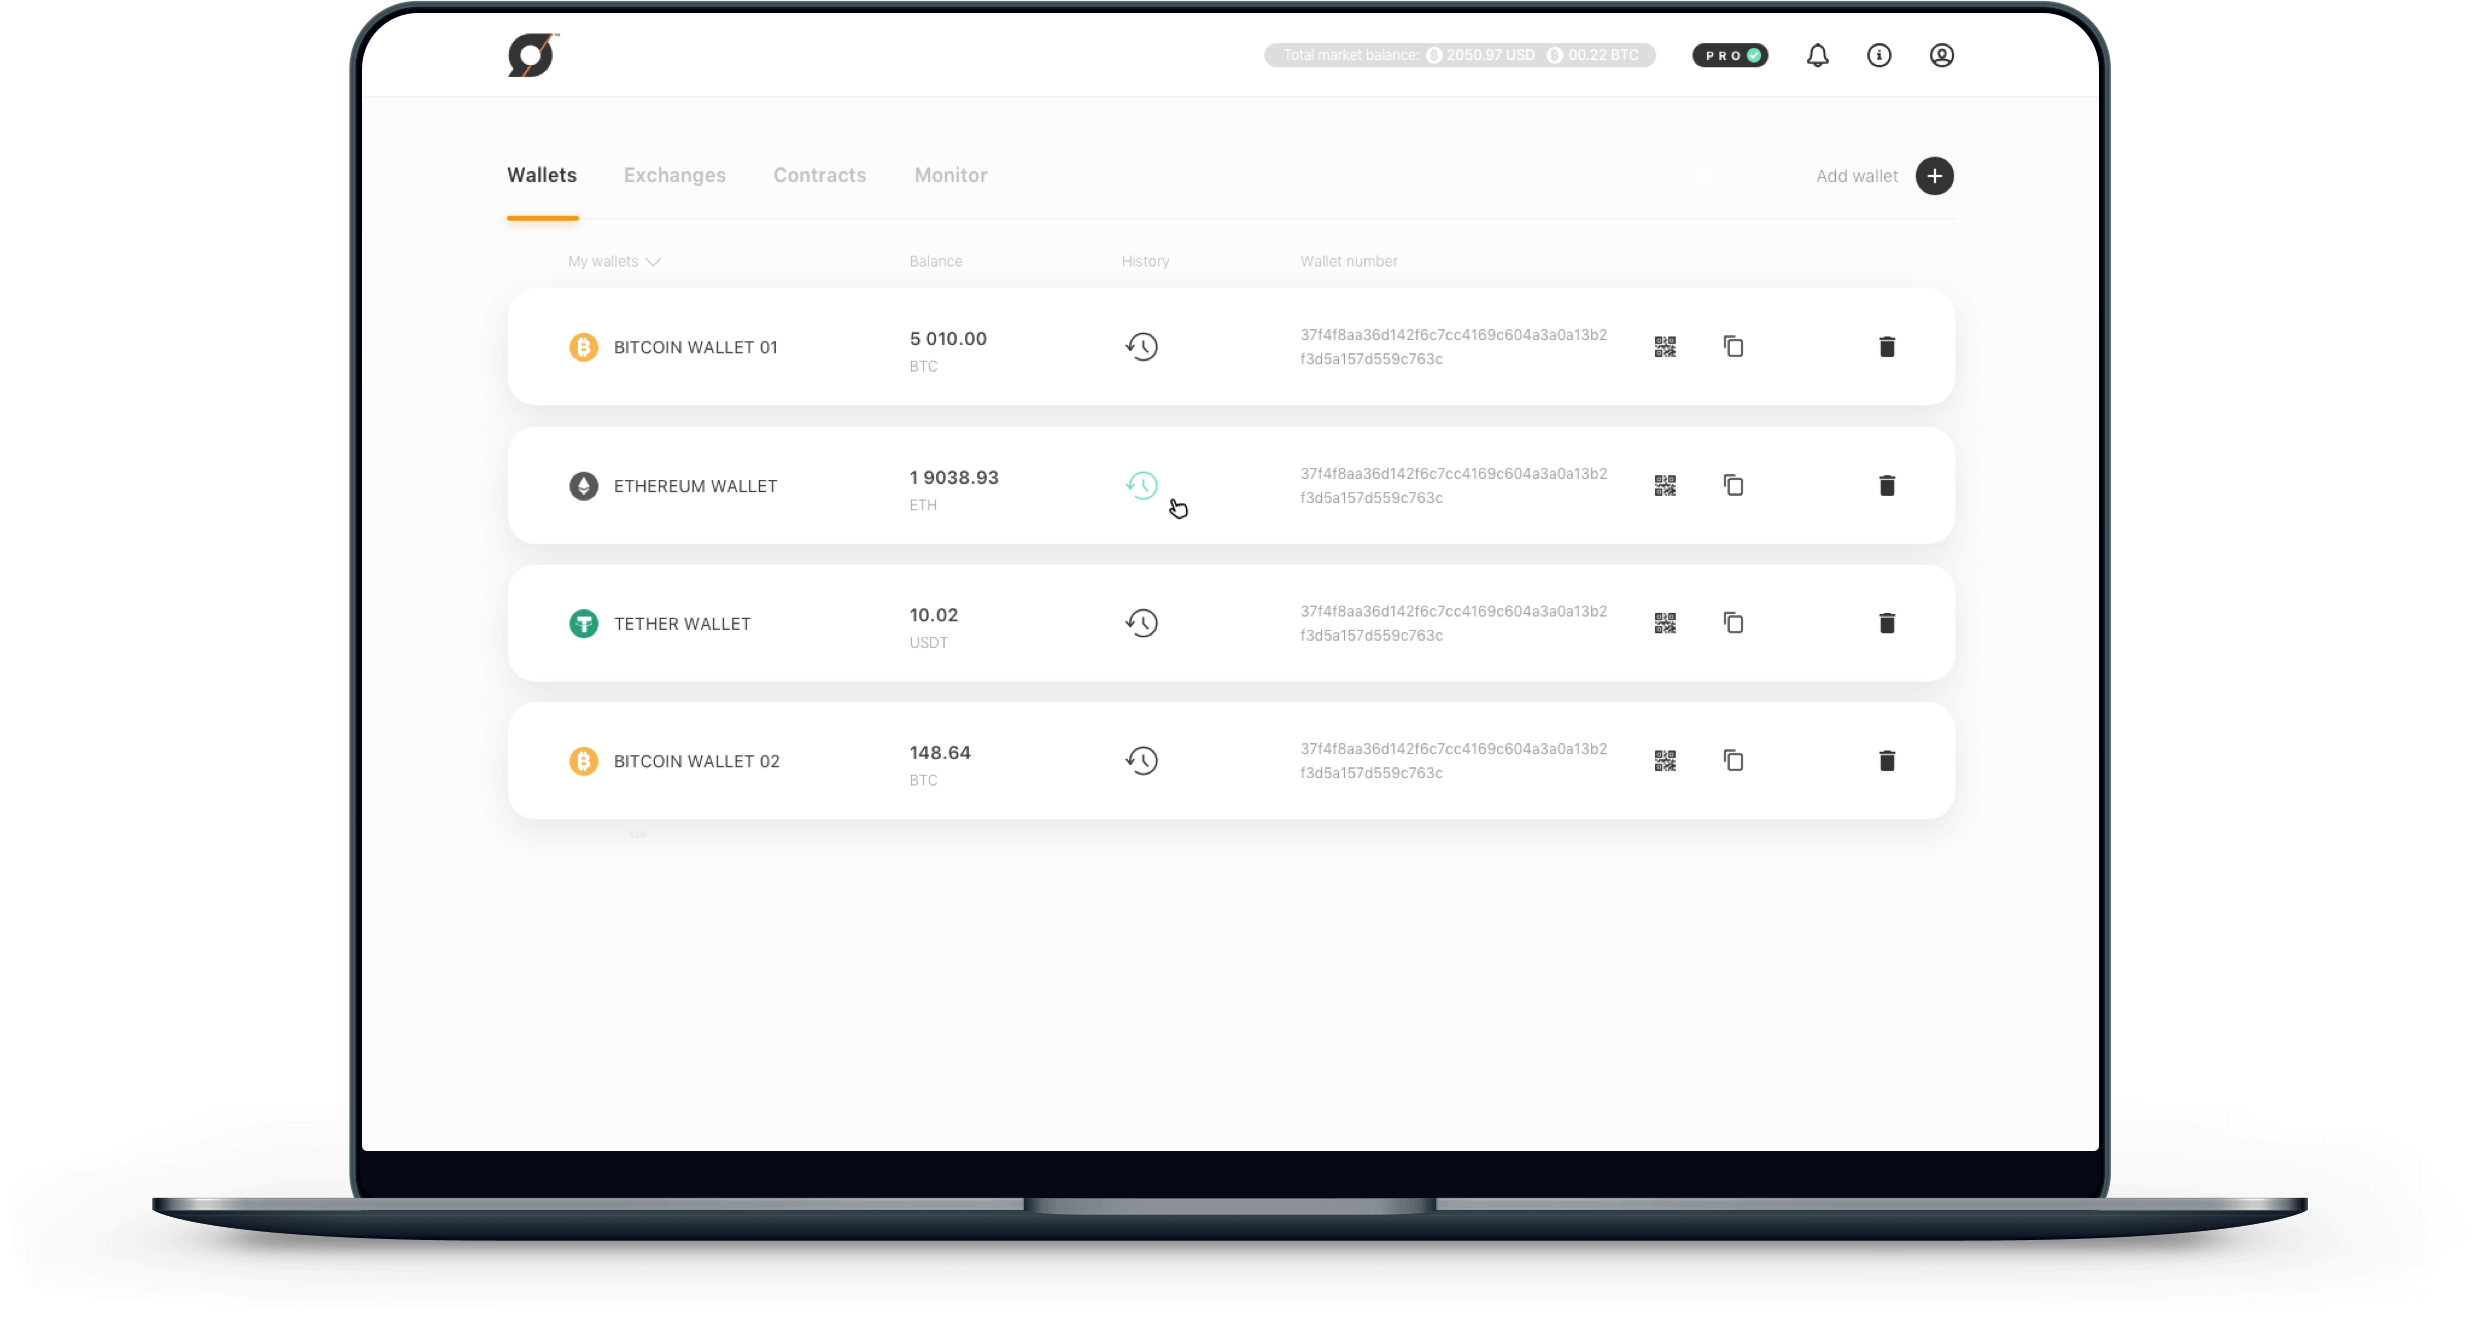Click the 148.64 BTC balance
Image resolution: width=2482 pixels, height=1318 pixels.
940,765
